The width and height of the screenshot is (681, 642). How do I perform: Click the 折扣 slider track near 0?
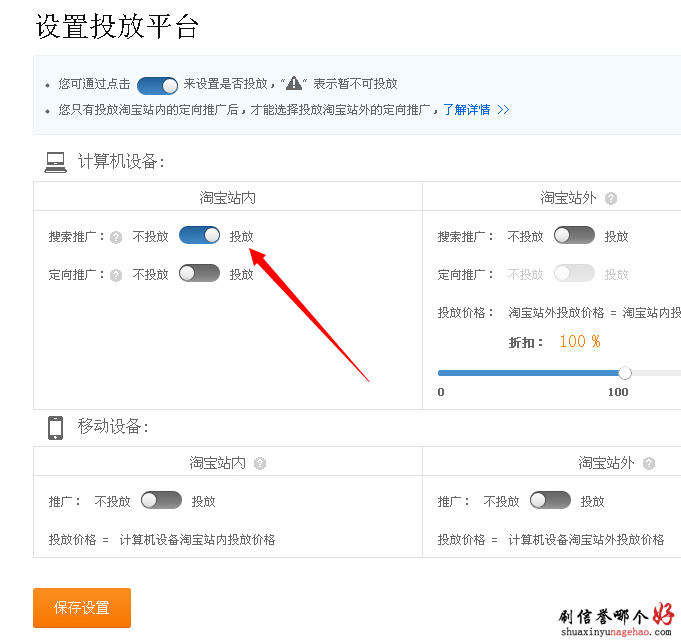click(445, 373)
